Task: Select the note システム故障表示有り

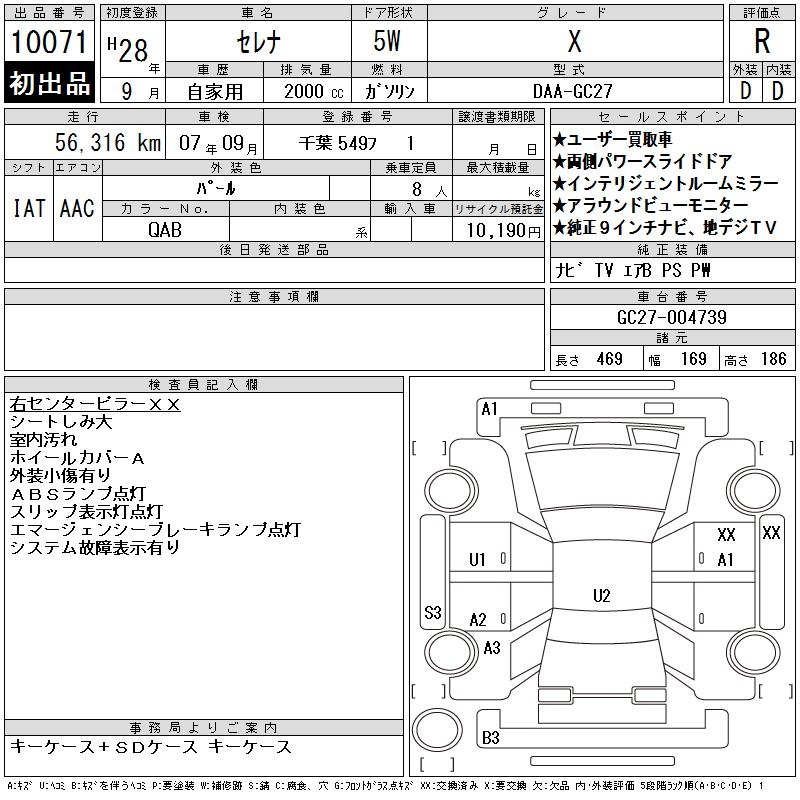Action: [x=95, y=547]
